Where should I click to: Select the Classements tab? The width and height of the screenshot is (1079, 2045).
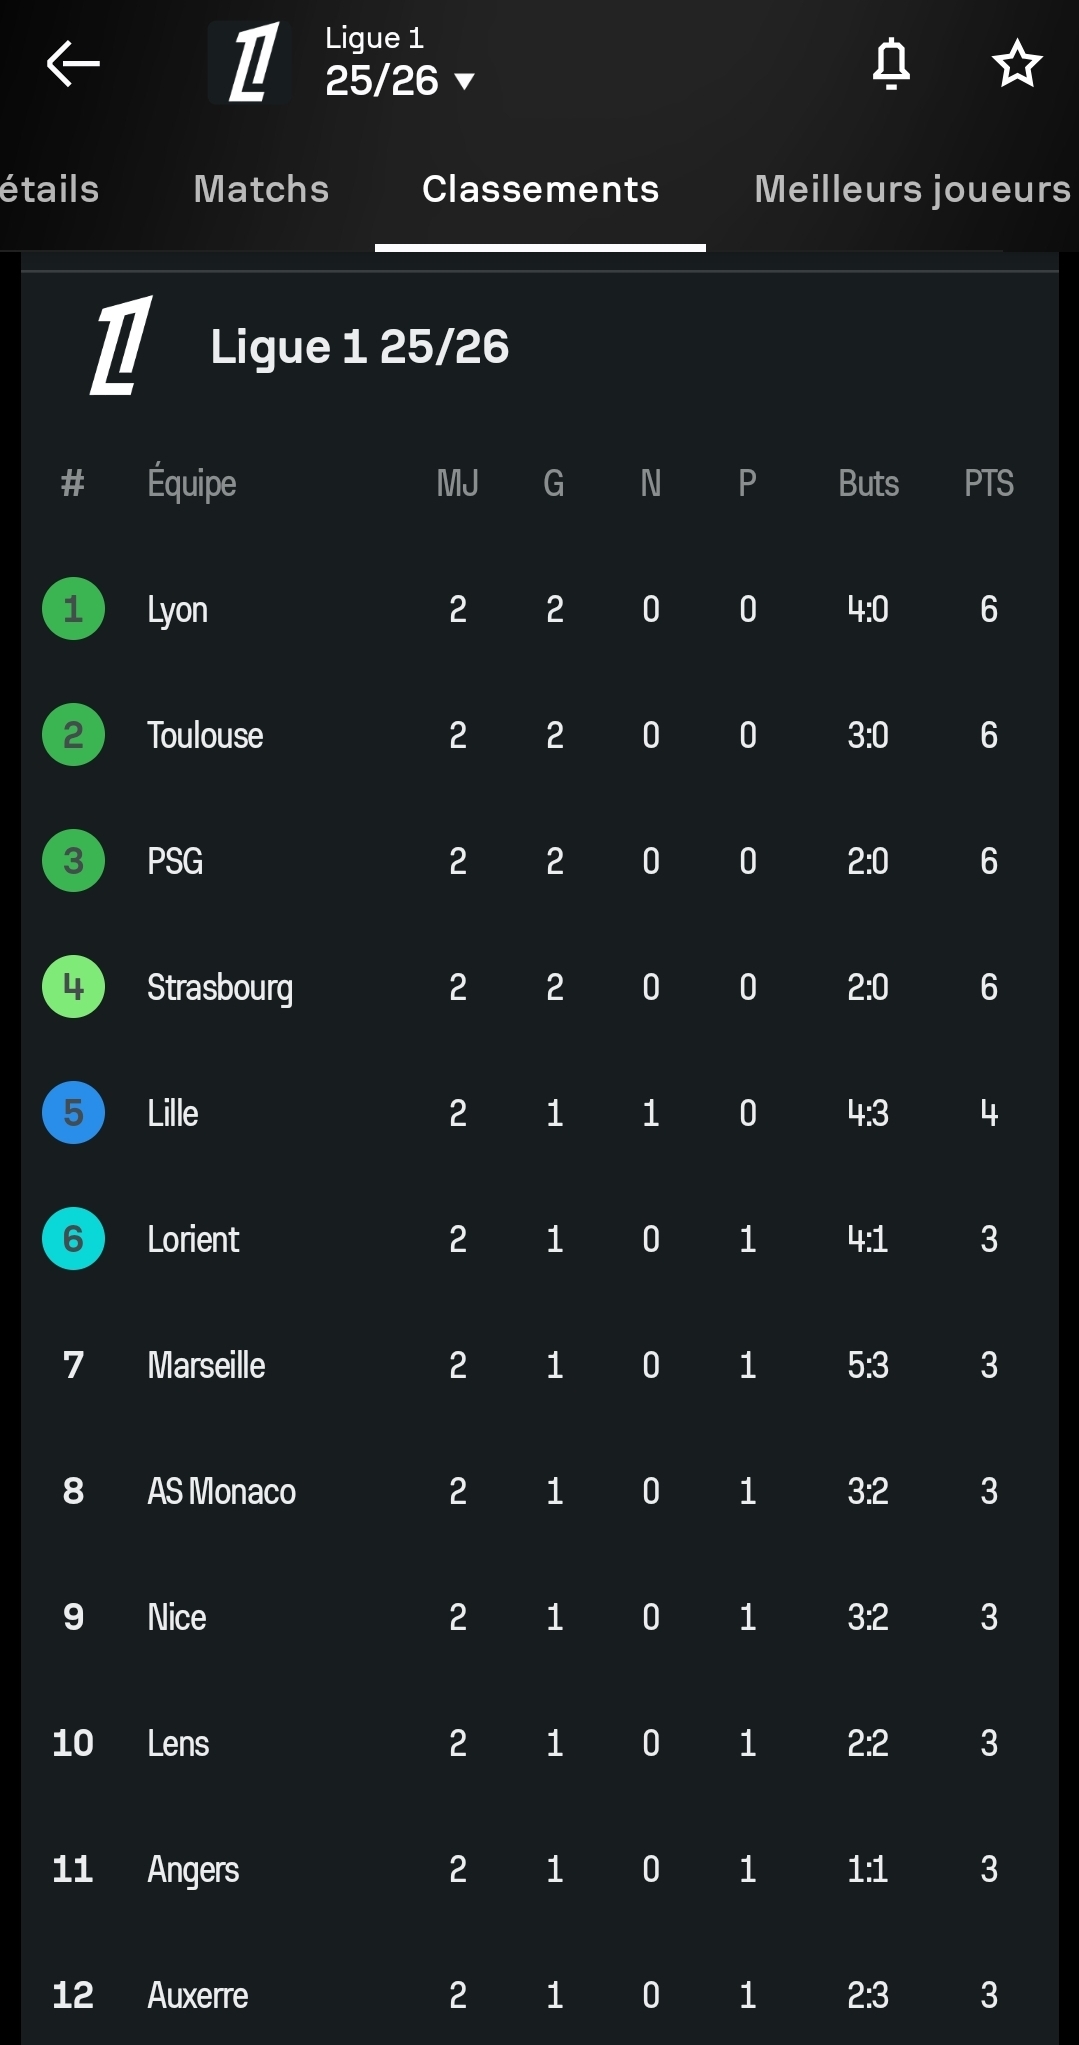(x=540, y=189)
